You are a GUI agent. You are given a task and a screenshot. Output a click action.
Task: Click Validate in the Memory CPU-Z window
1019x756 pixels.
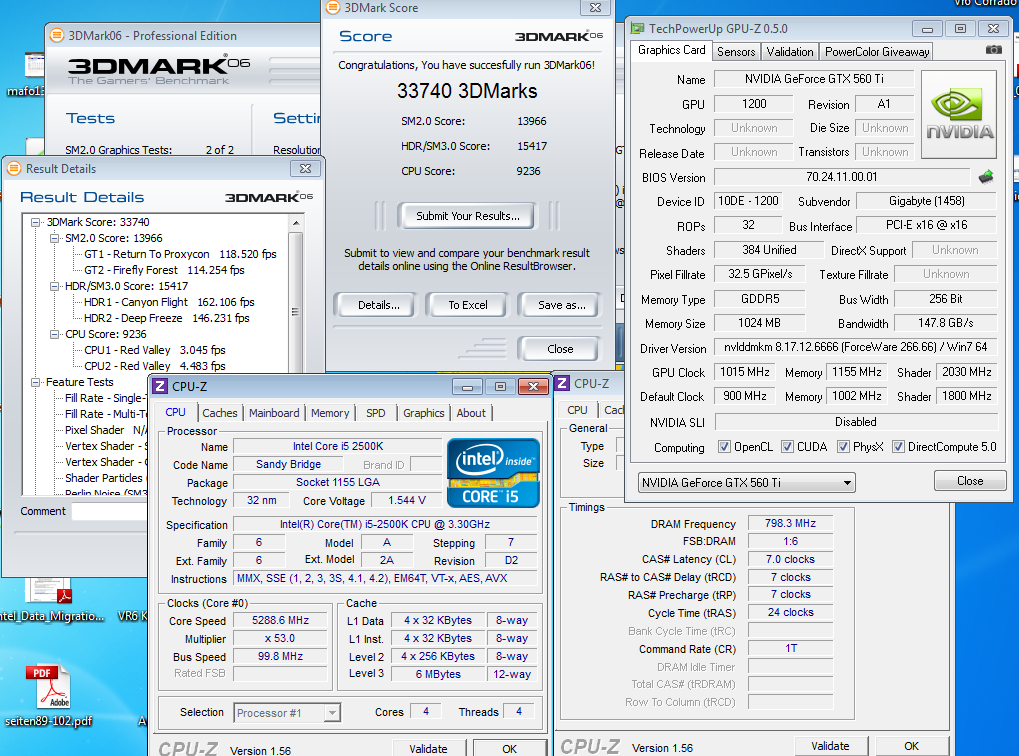click(830, 746)
